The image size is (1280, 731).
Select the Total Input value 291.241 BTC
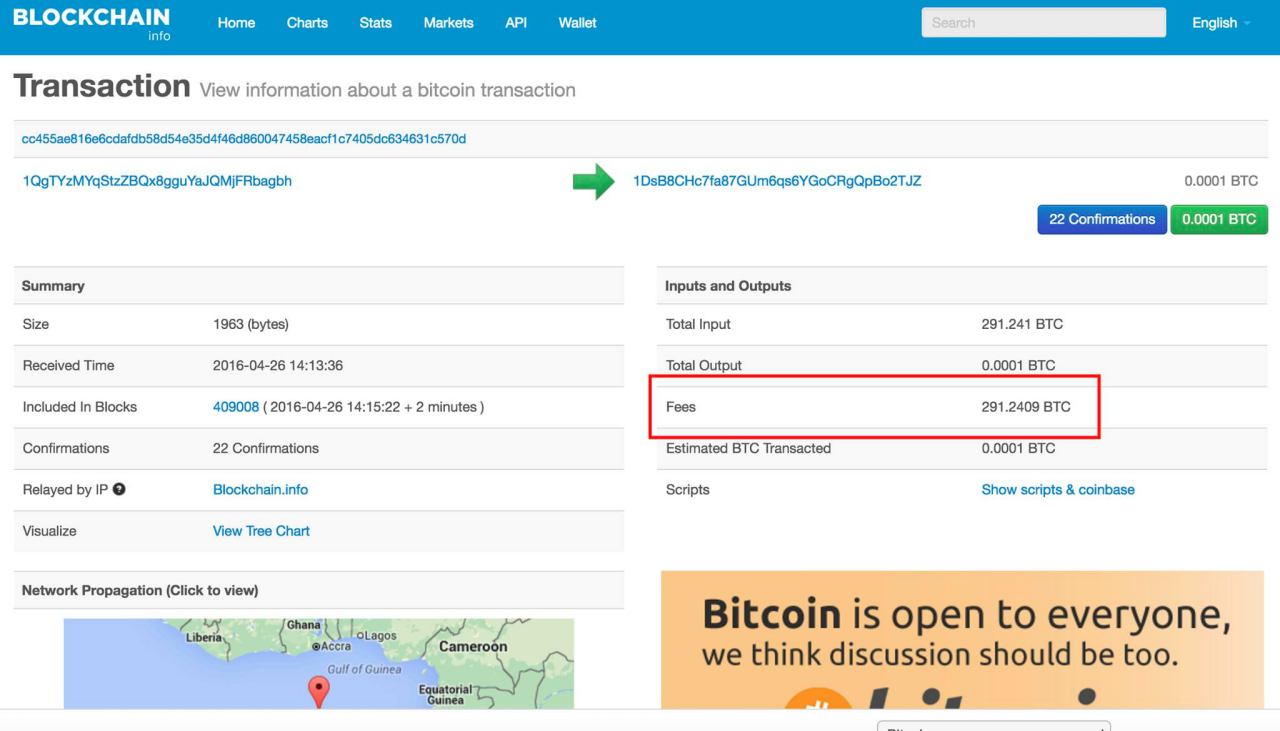pos(1022,324)
